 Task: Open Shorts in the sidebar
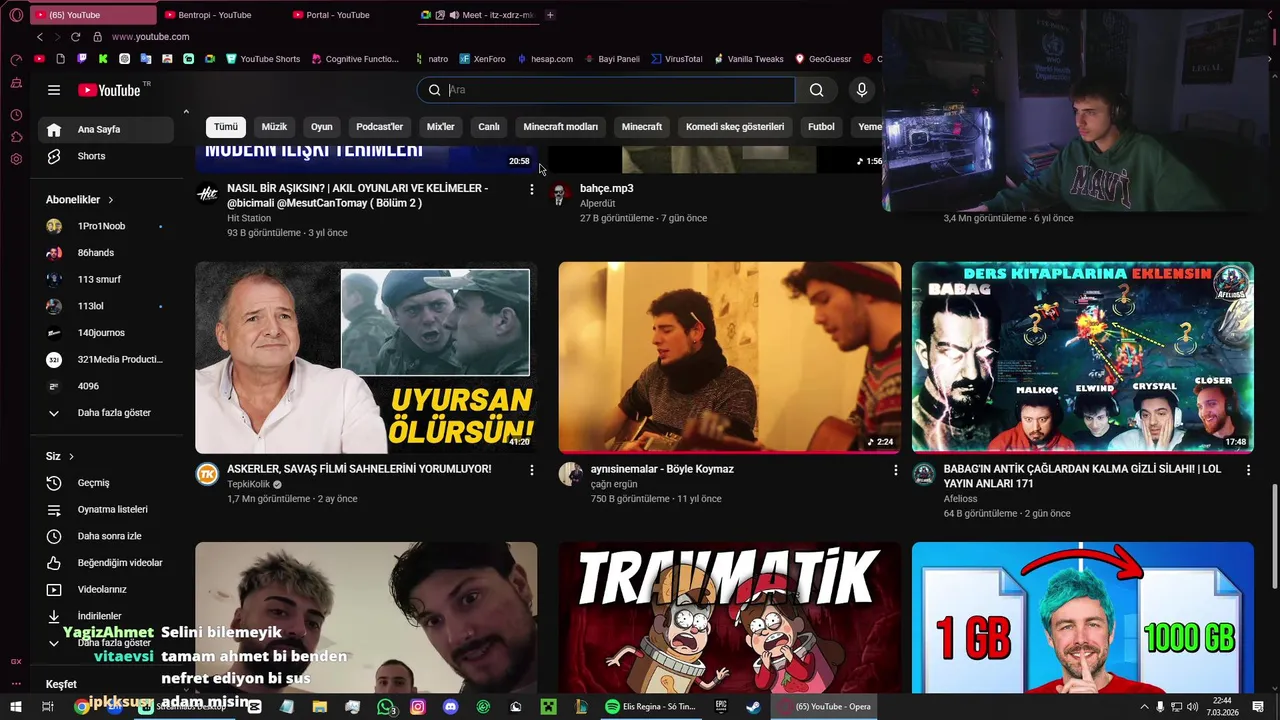pos(106,156)
